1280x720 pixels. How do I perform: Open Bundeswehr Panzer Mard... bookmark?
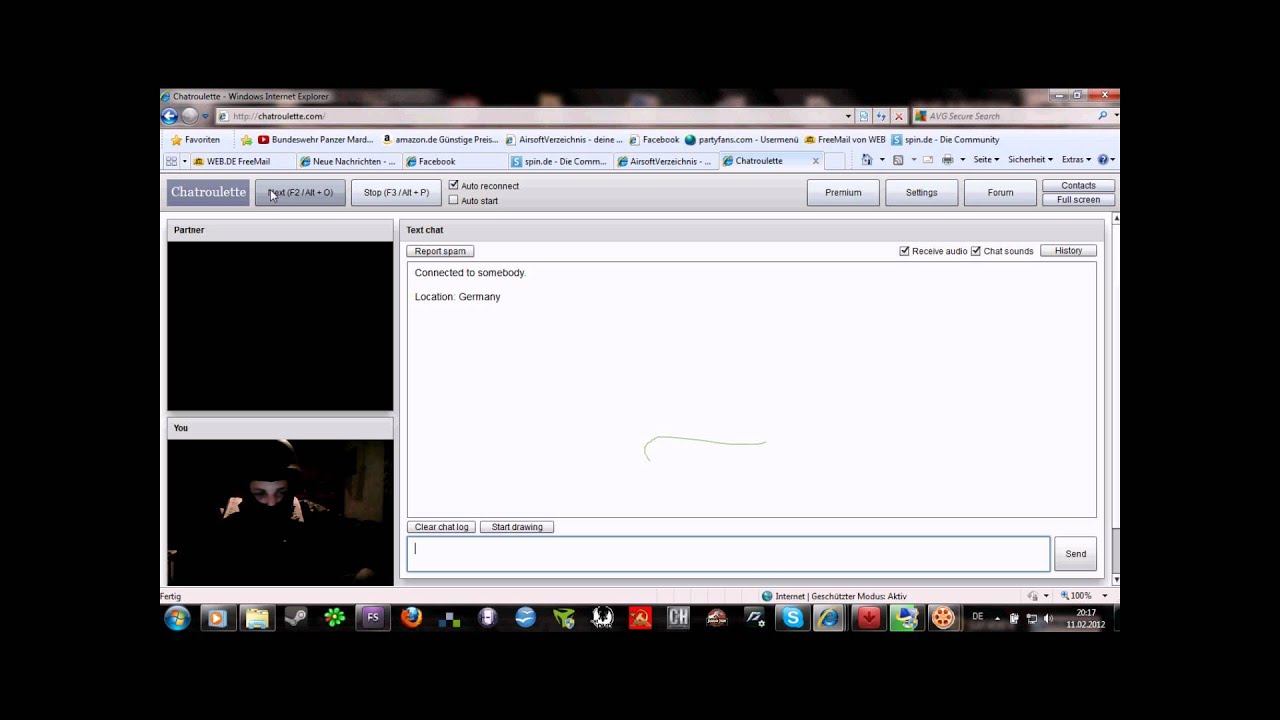click(315, 140)
